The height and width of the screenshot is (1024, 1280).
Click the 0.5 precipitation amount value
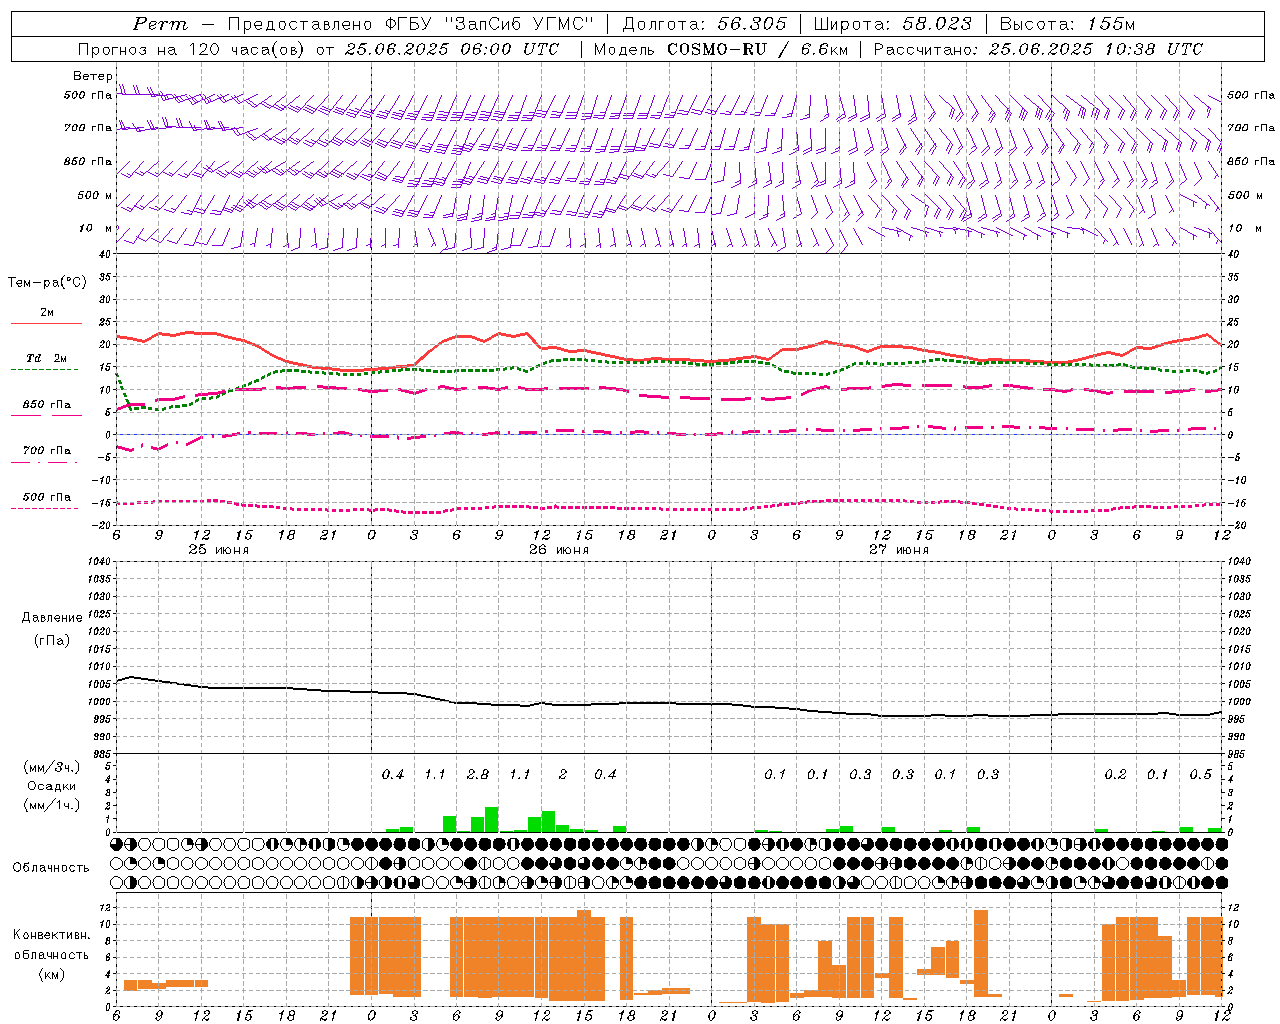pos(1200,774)
